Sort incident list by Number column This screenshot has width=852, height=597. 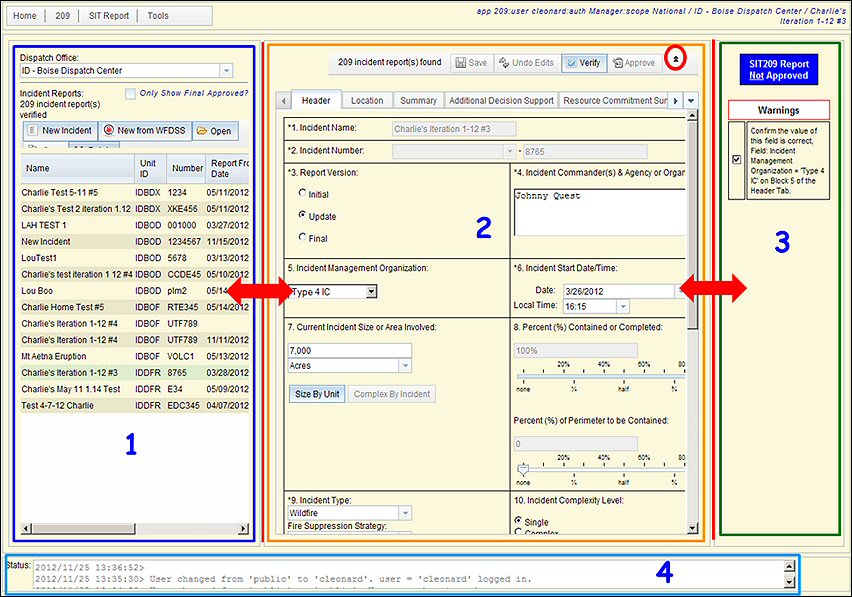click(186, 168)
